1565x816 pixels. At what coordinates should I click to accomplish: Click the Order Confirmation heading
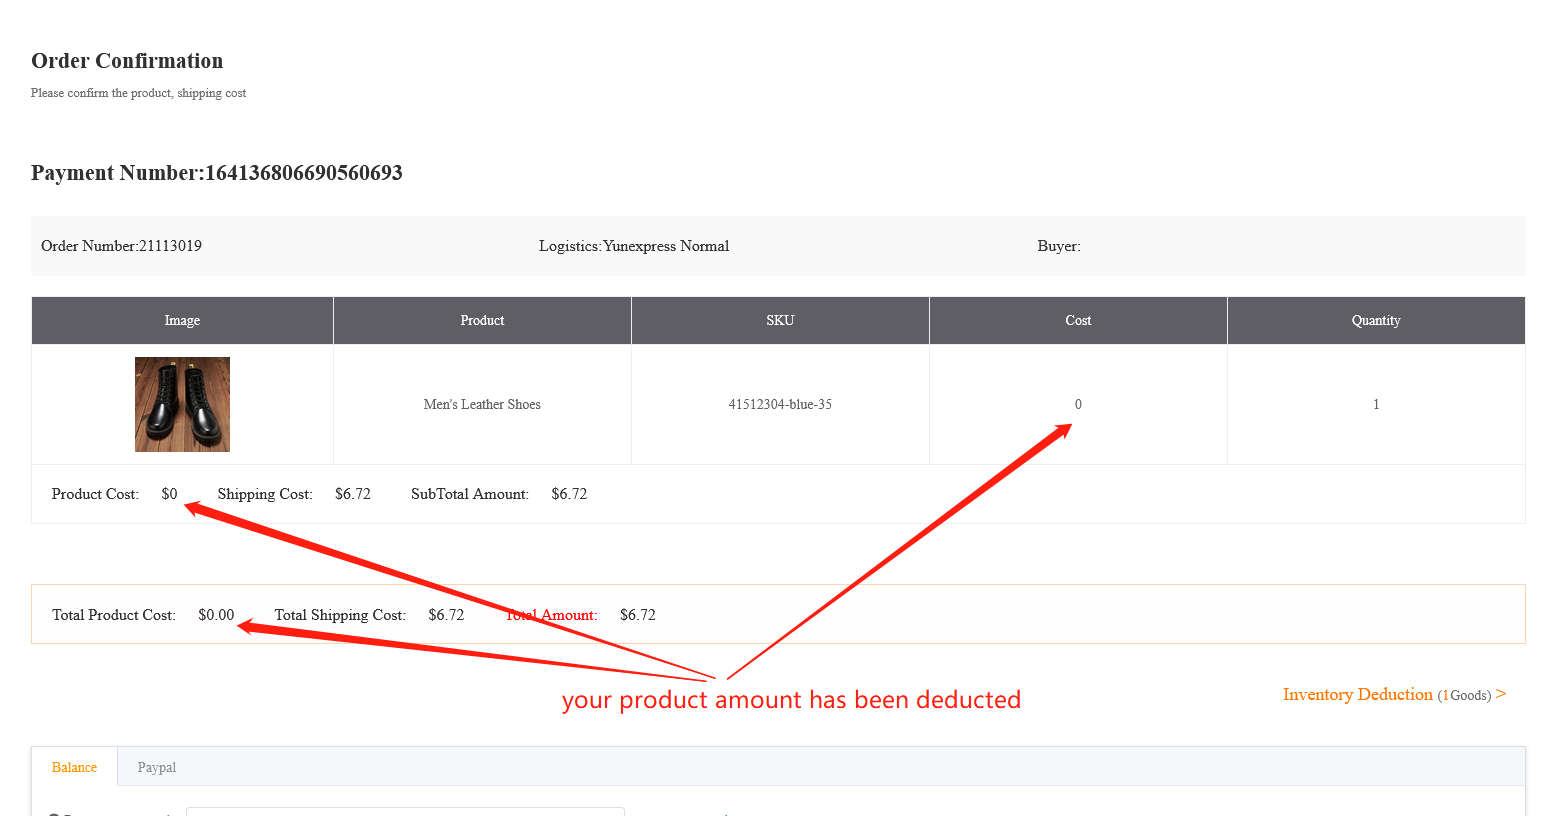tap(127, 61)
